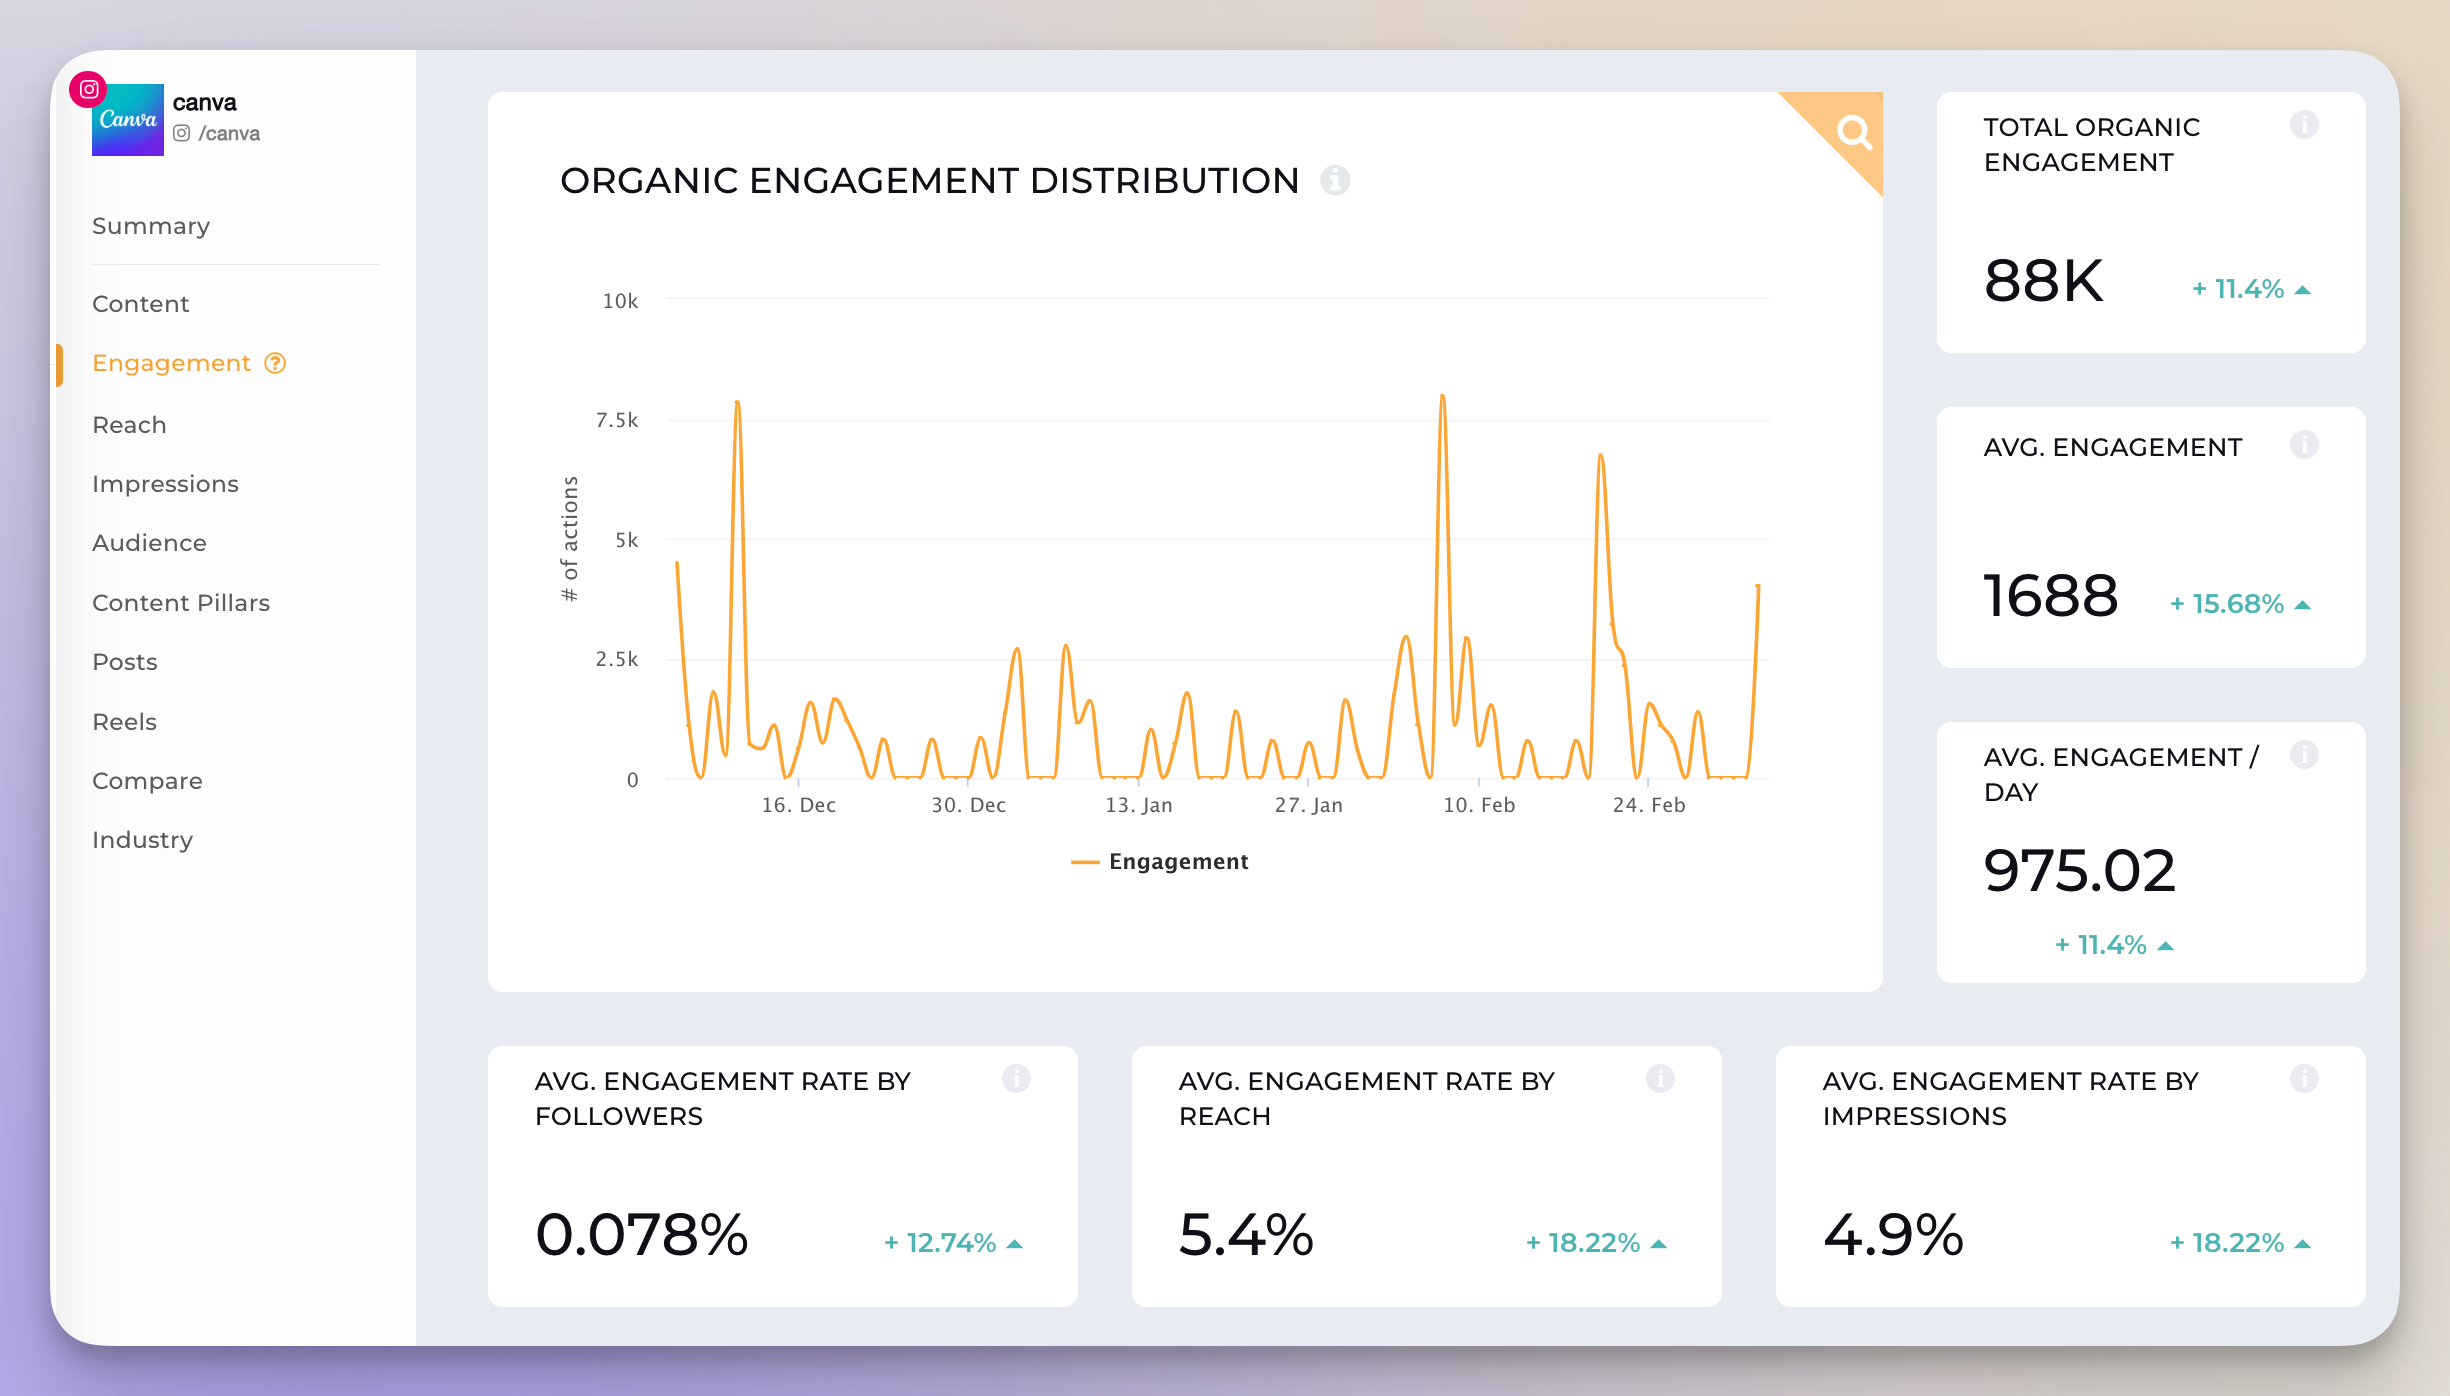Click the Total Organic Engagement heading

pyautogui.click(x=2092, y=145)
